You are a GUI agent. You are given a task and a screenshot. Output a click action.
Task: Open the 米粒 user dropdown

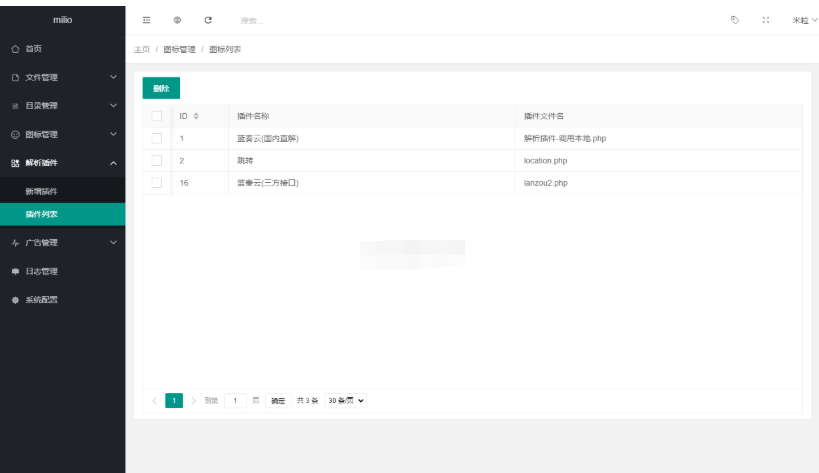coord(804,20)
